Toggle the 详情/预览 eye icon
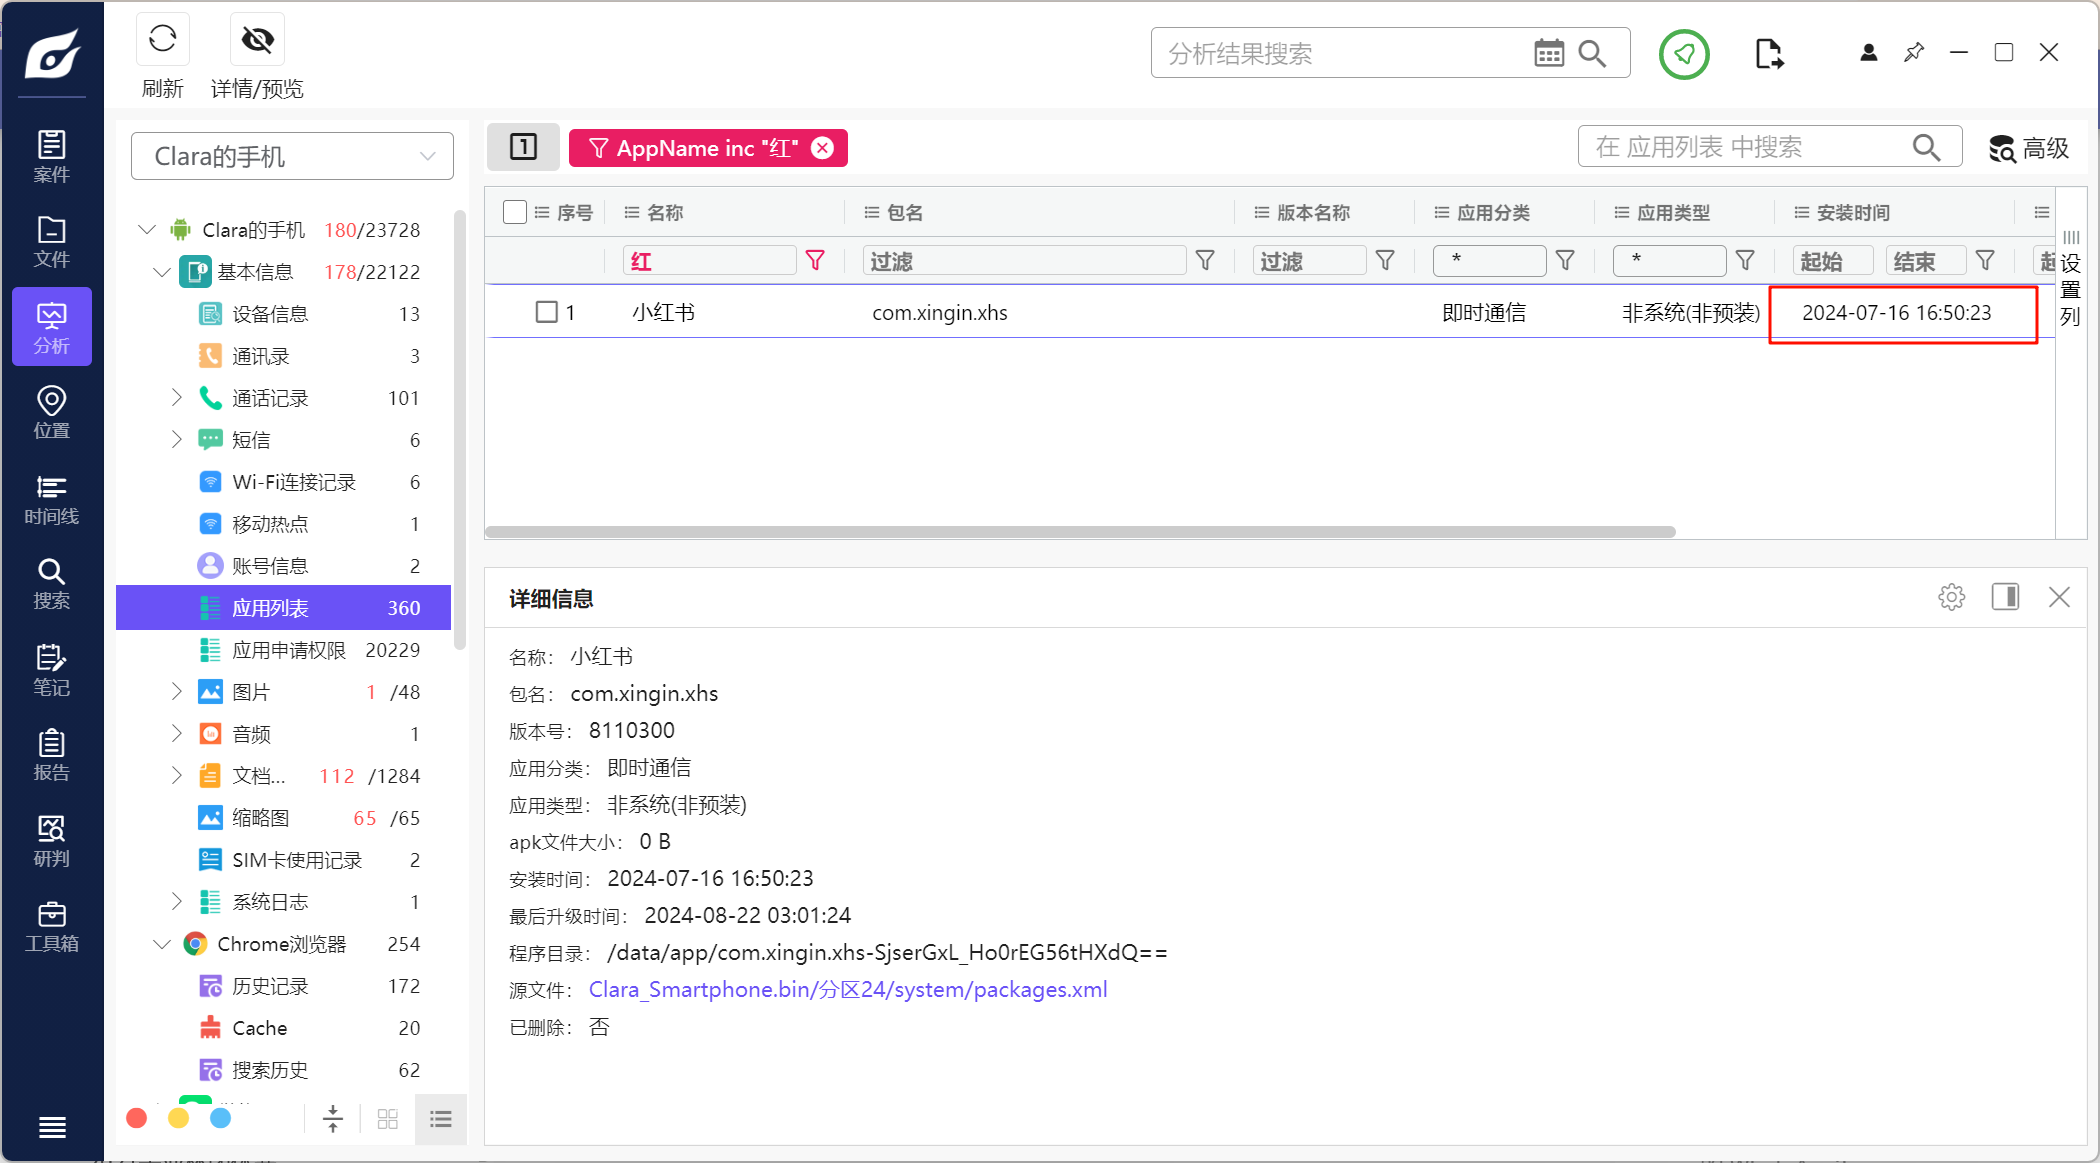This screenshot has height=1163, width=2100. click(x=257, y=40)
